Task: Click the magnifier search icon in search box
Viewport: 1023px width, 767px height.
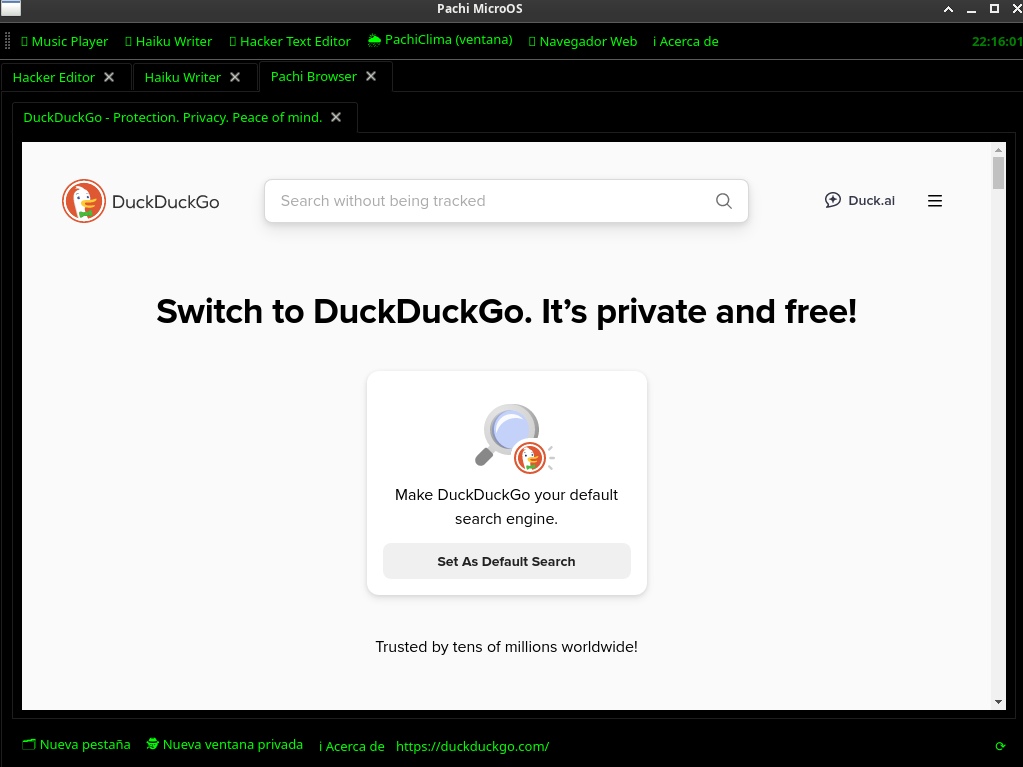Action: 724,201
